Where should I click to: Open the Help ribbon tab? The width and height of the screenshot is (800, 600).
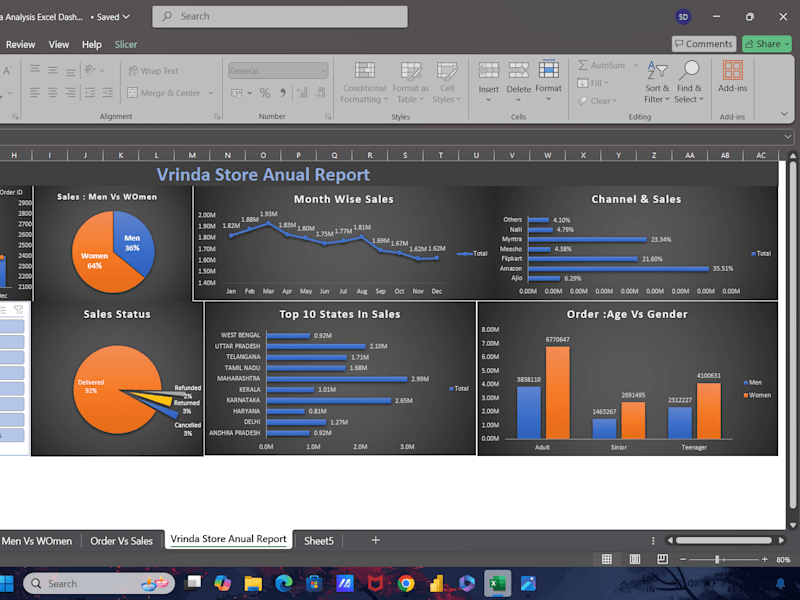coord(92,44)
